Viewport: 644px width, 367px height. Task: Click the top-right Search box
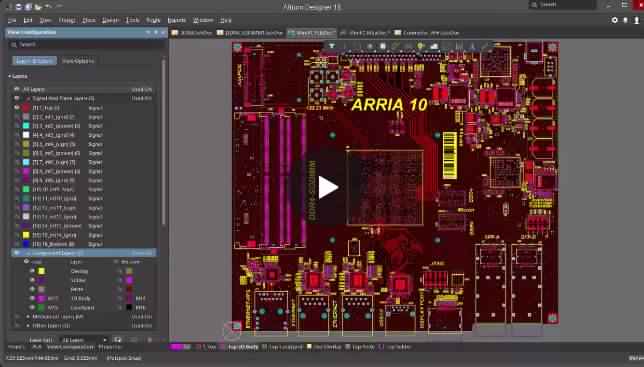pos(562,5)
